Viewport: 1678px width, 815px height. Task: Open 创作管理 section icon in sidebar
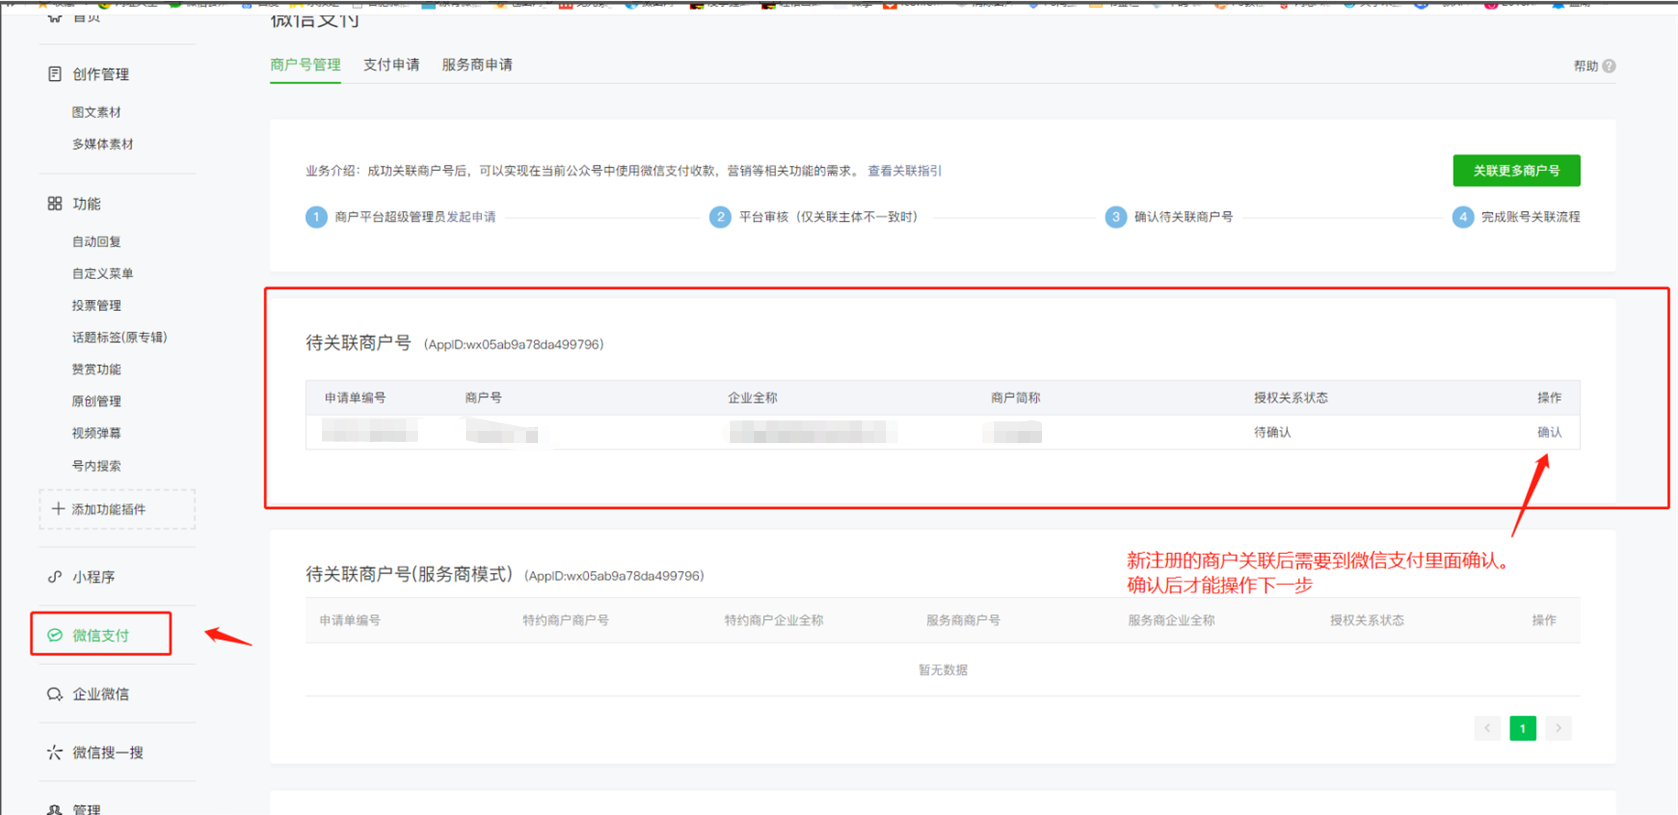54,74
